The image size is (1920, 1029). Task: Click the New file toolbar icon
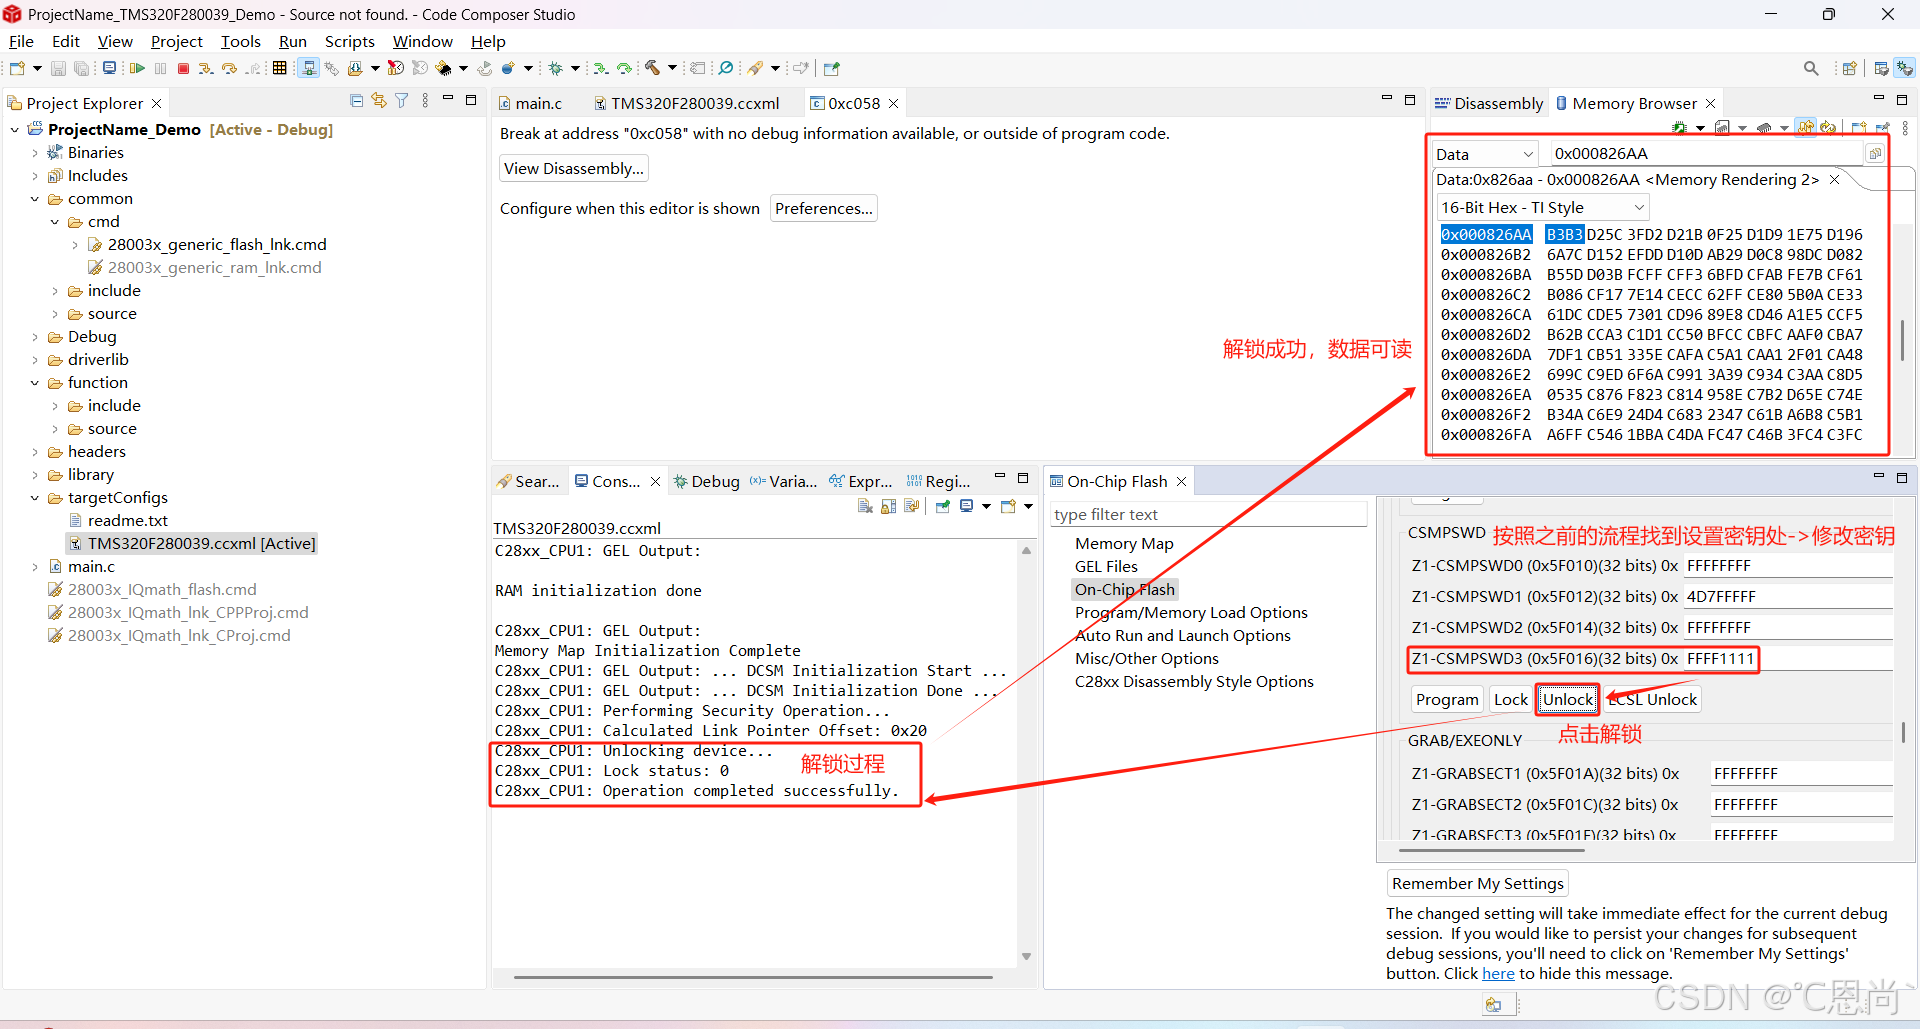pyautogui.click(x=17, y=68)
